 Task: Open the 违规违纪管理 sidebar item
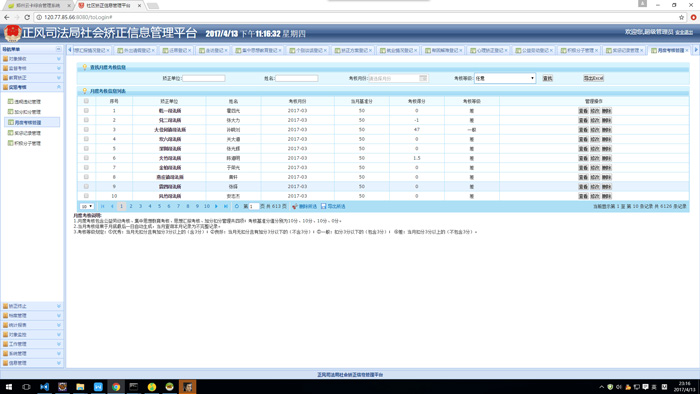[24, 102]
